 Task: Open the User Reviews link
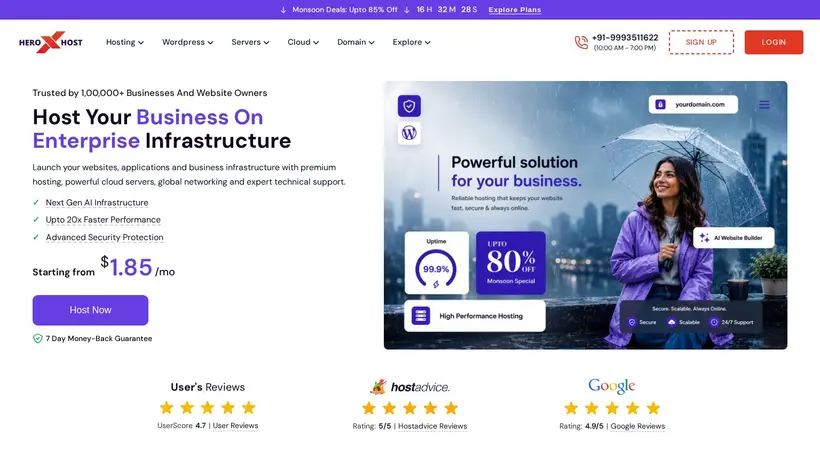click(235, 425)
